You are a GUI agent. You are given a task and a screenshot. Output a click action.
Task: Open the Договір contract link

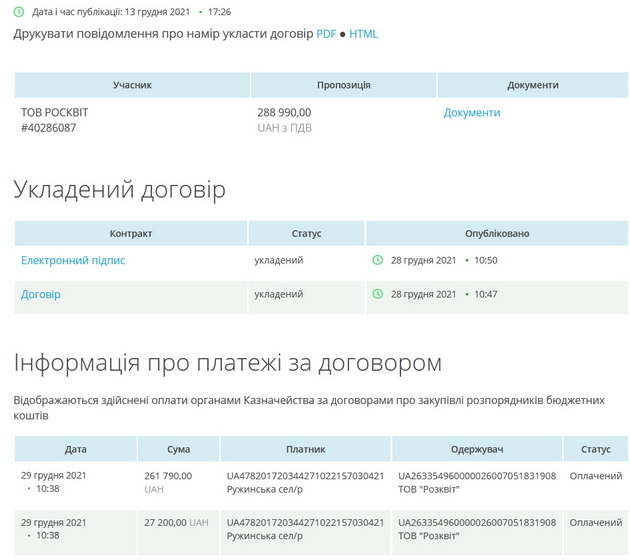41,294
